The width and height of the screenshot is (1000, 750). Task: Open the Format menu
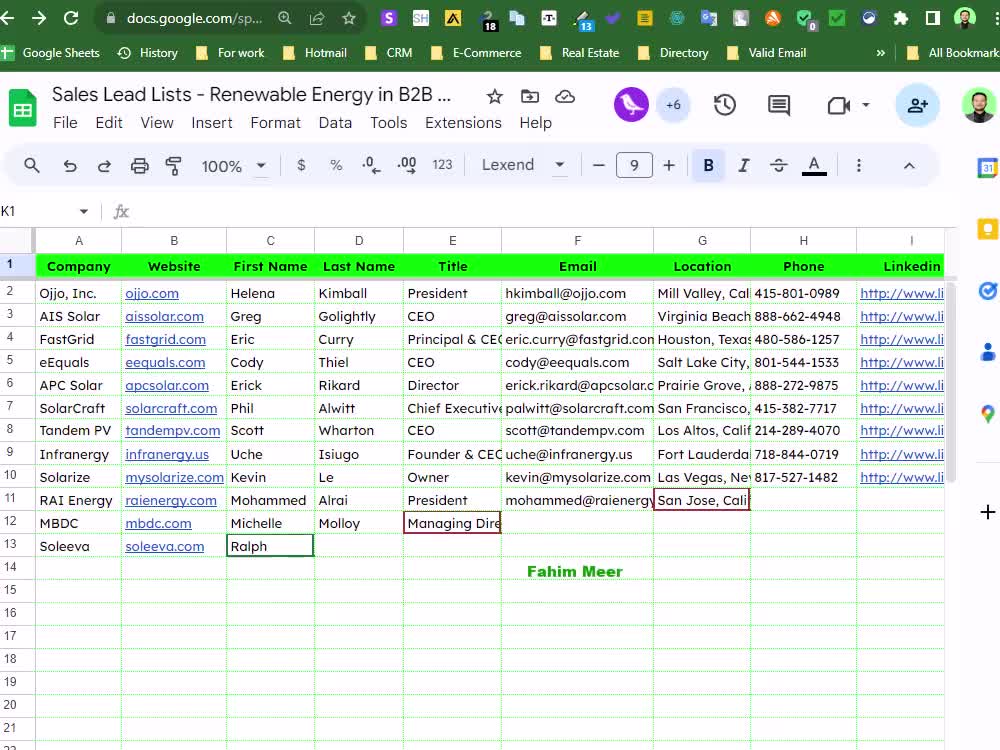tap(276, 122)
